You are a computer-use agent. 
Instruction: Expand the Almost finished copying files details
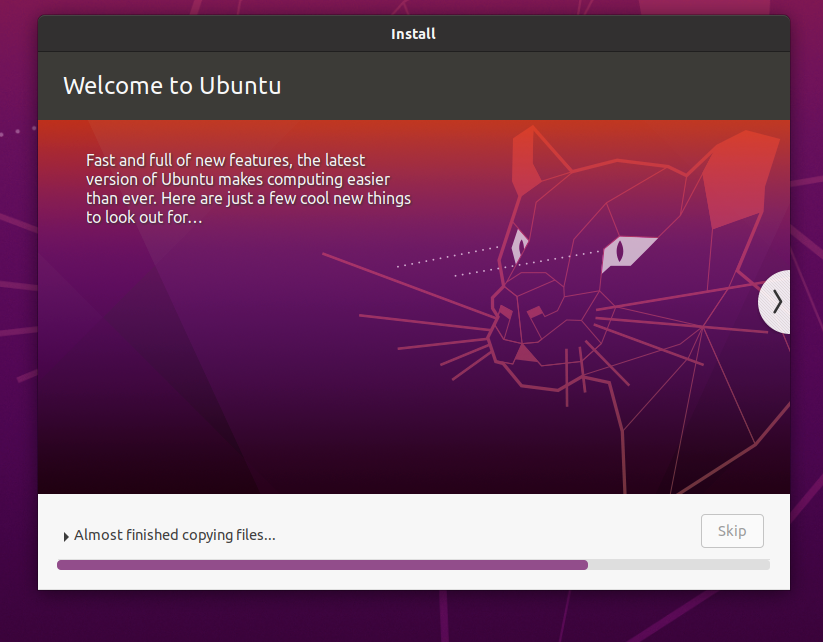point(66,535)
